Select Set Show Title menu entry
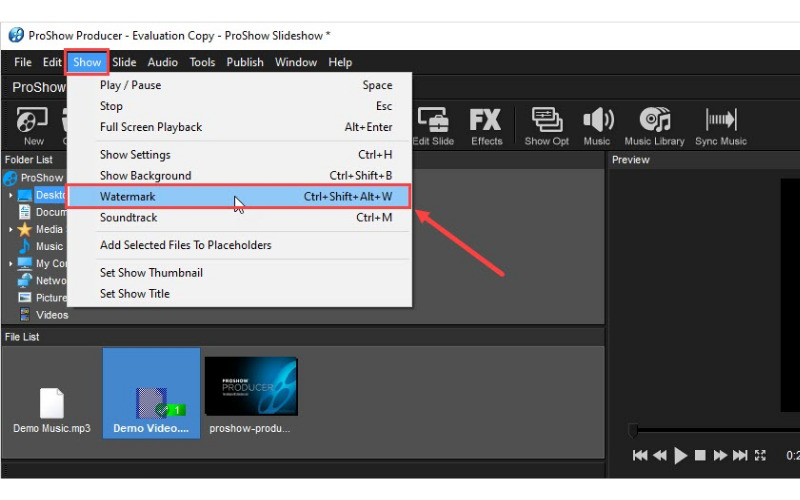This screenshot has width=800, height=500. [x=239, y=293]
